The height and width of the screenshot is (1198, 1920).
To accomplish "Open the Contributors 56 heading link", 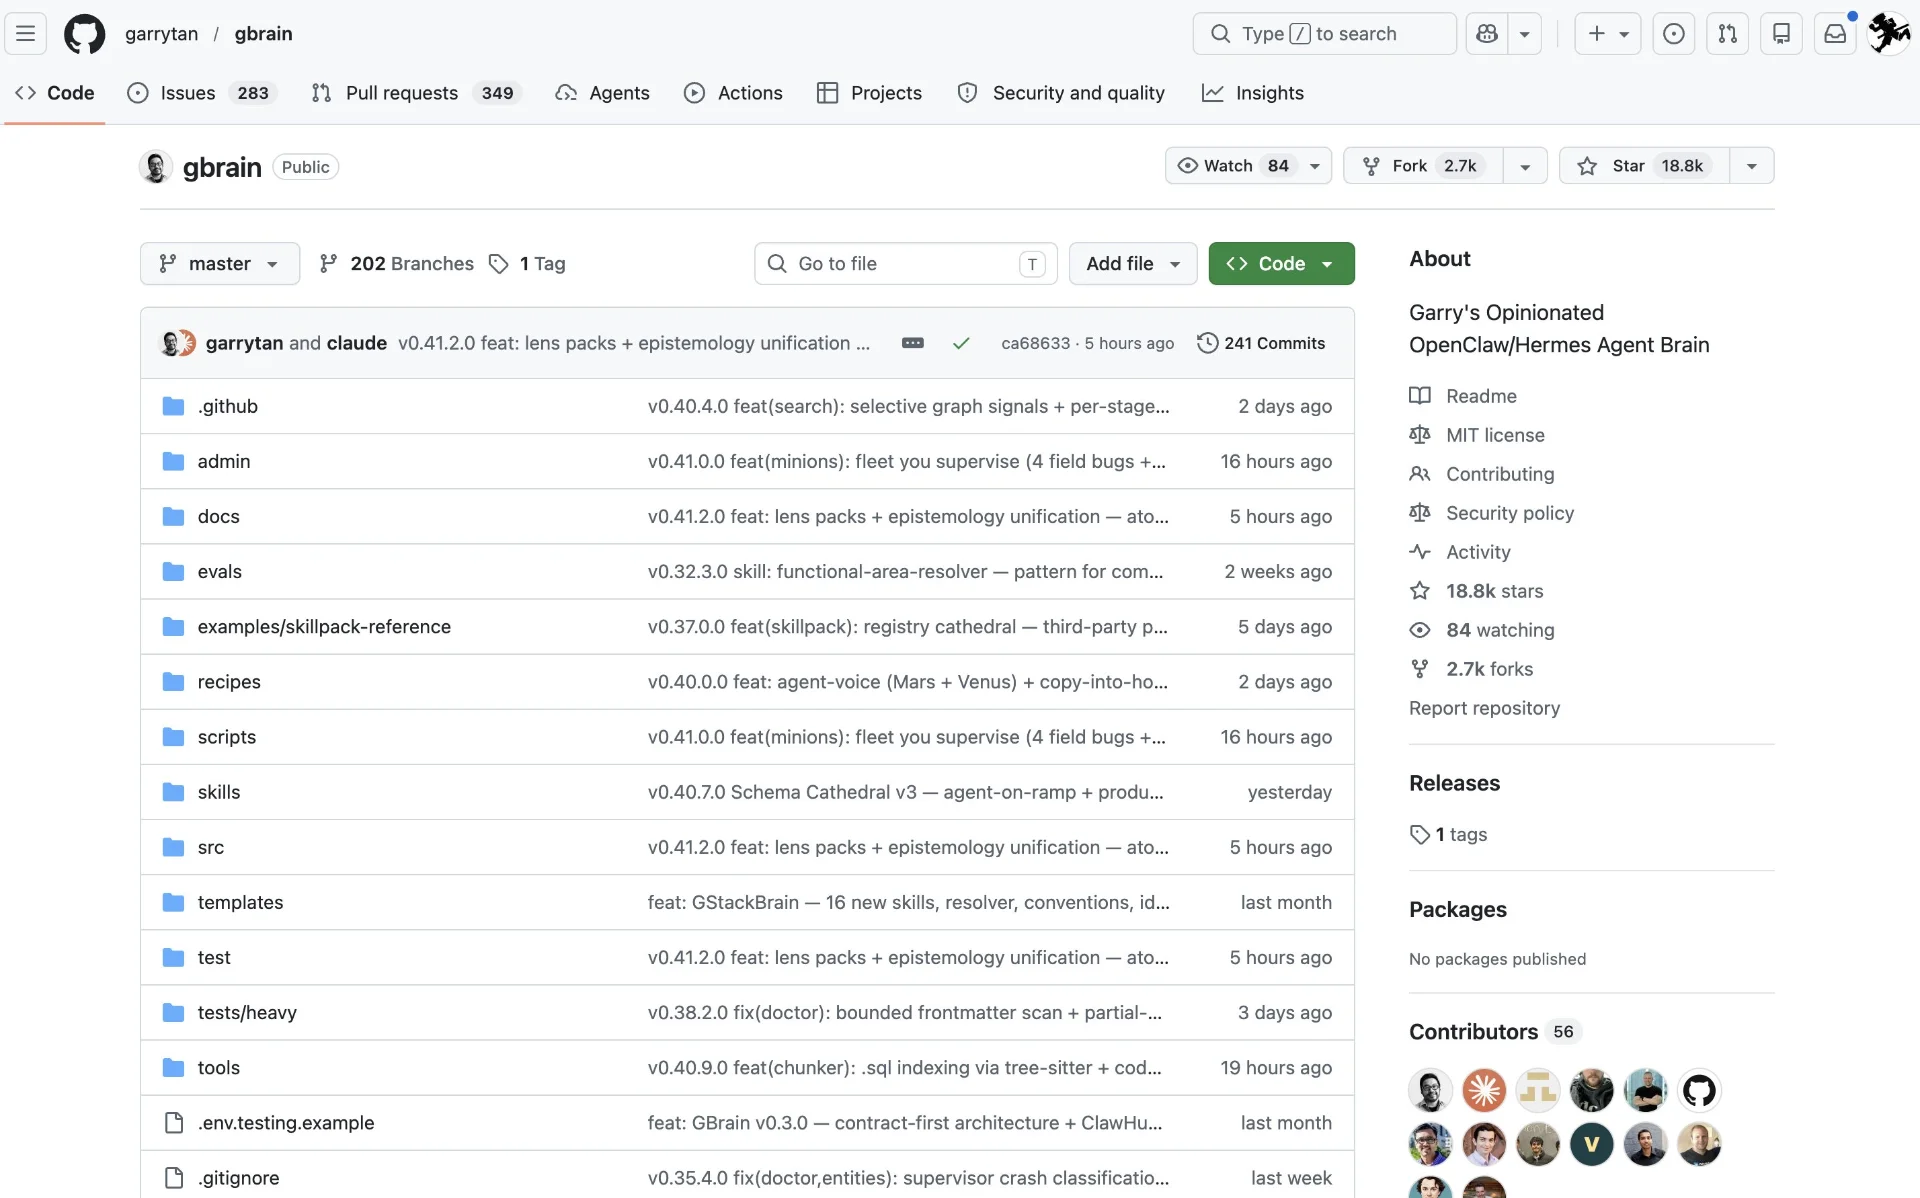I will (x=1494, y=1031).
